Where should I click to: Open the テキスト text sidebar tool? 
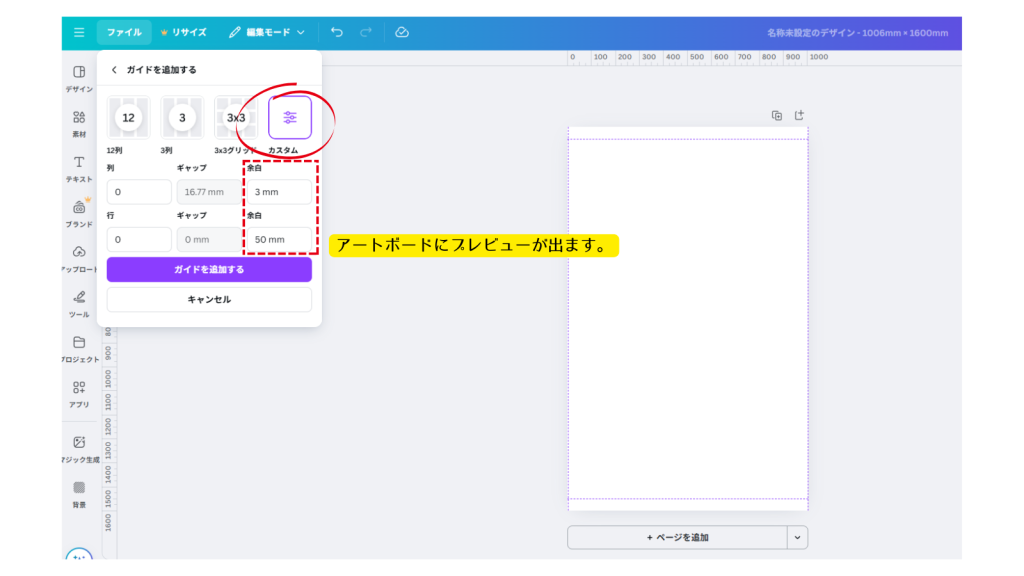click(x=79, y=168)
